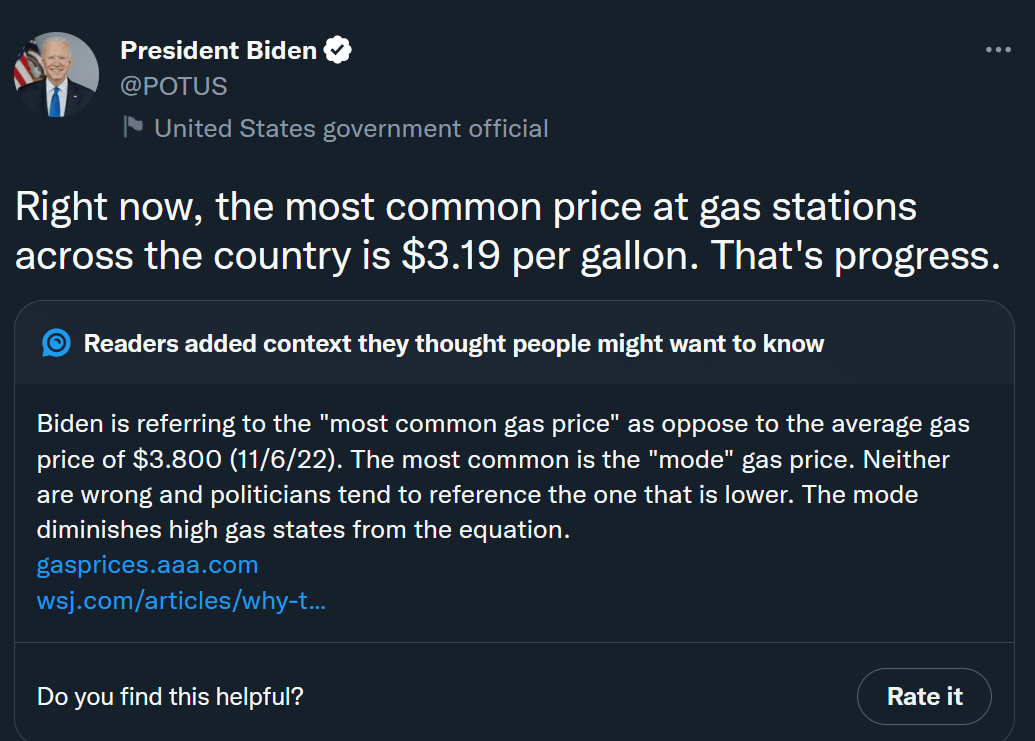This screenshot has width=1035, height=741.
Task: Click Do you find this helpful text
Action: (170, 697)
